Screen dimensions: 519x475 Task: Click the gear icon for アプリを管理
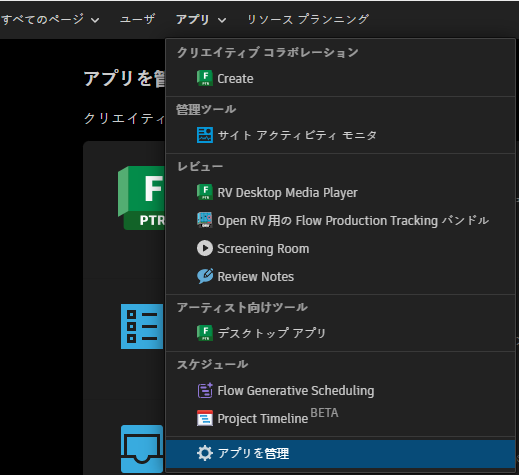click(x=205, y=453)
